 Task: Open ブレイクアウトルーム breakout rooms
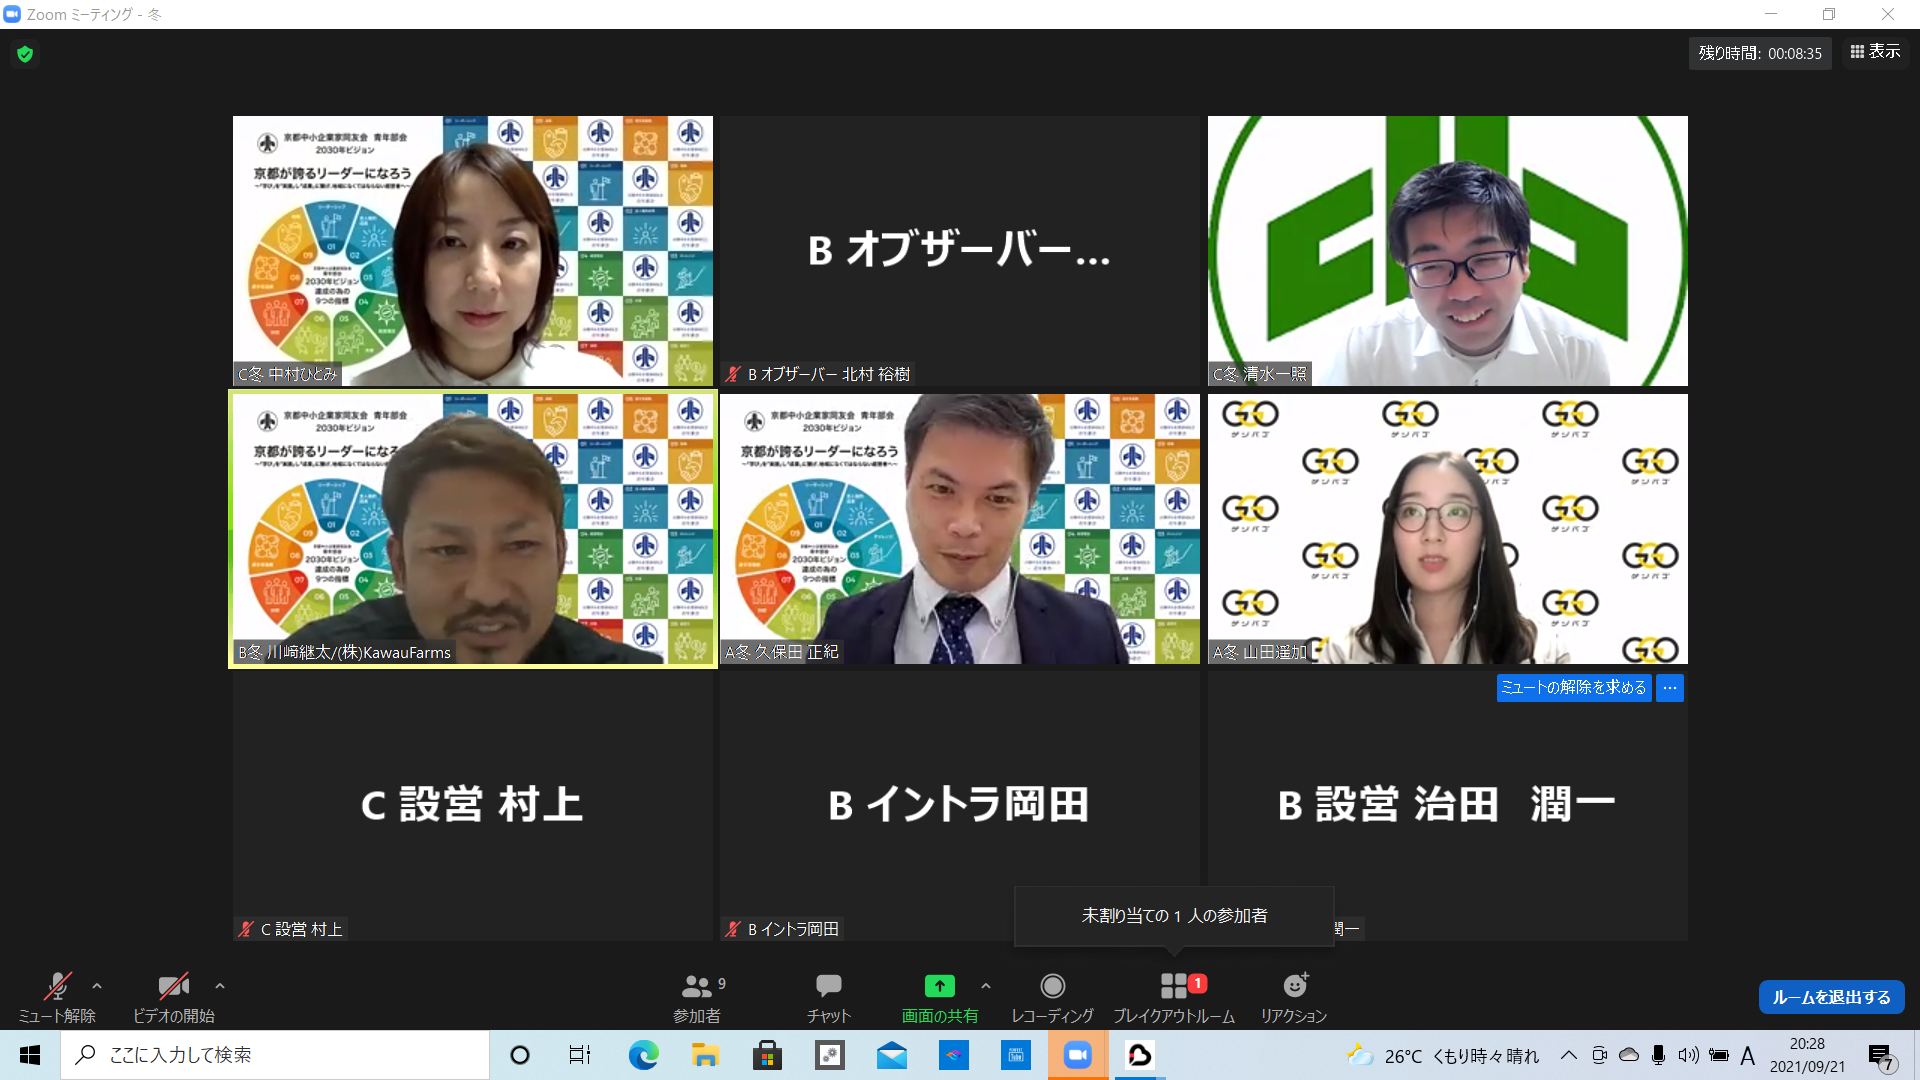(x=1174, y=996)
